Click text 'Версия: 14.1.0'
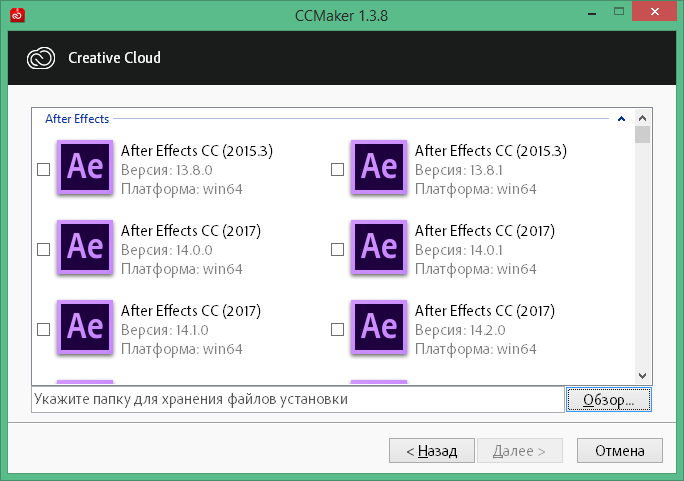The width and height of the screenshot is (684, 481). point(164,330)
